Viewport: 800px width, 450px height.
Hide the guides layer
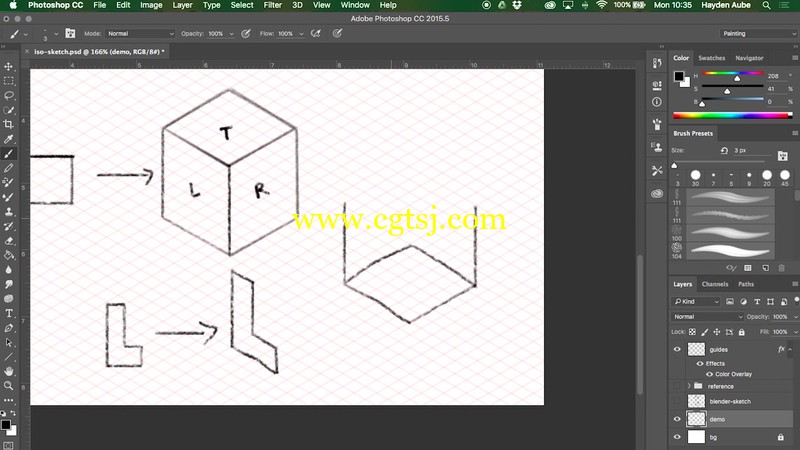point(677,349)
